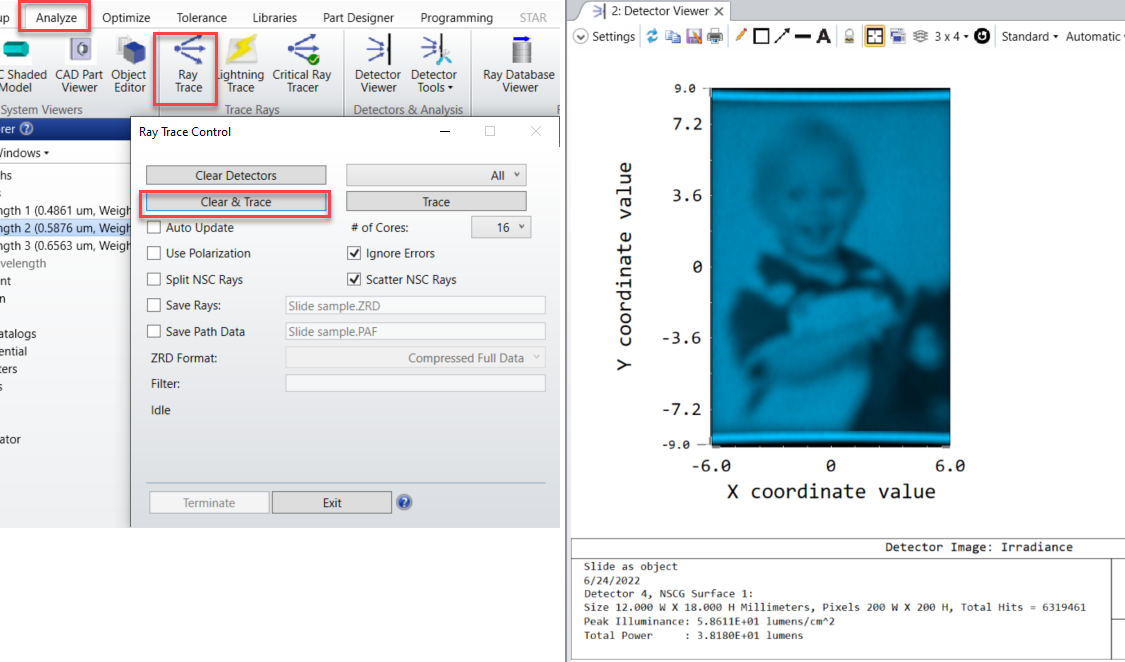1125x662 pixels.
Task: Click the Settings label in Detector Viewer
Action: point(613,36)
